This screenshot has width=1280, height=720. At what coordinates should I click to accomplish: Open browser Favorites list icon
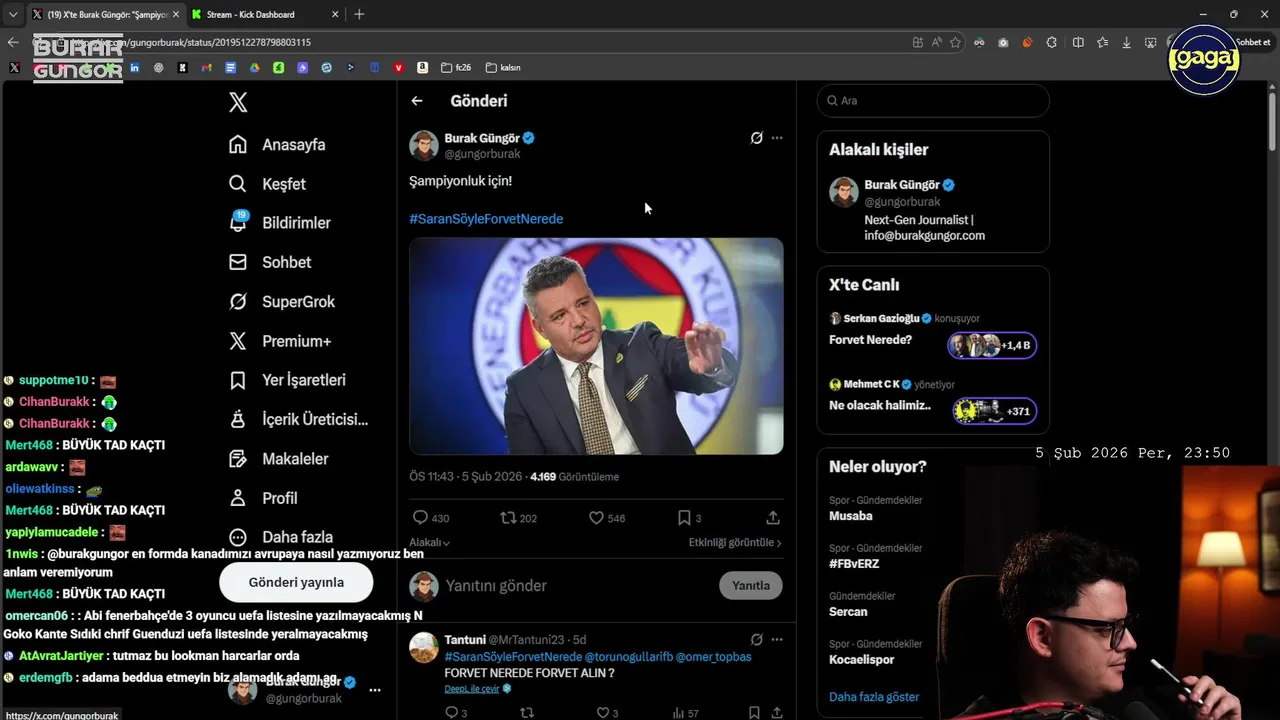point(1102,42)
